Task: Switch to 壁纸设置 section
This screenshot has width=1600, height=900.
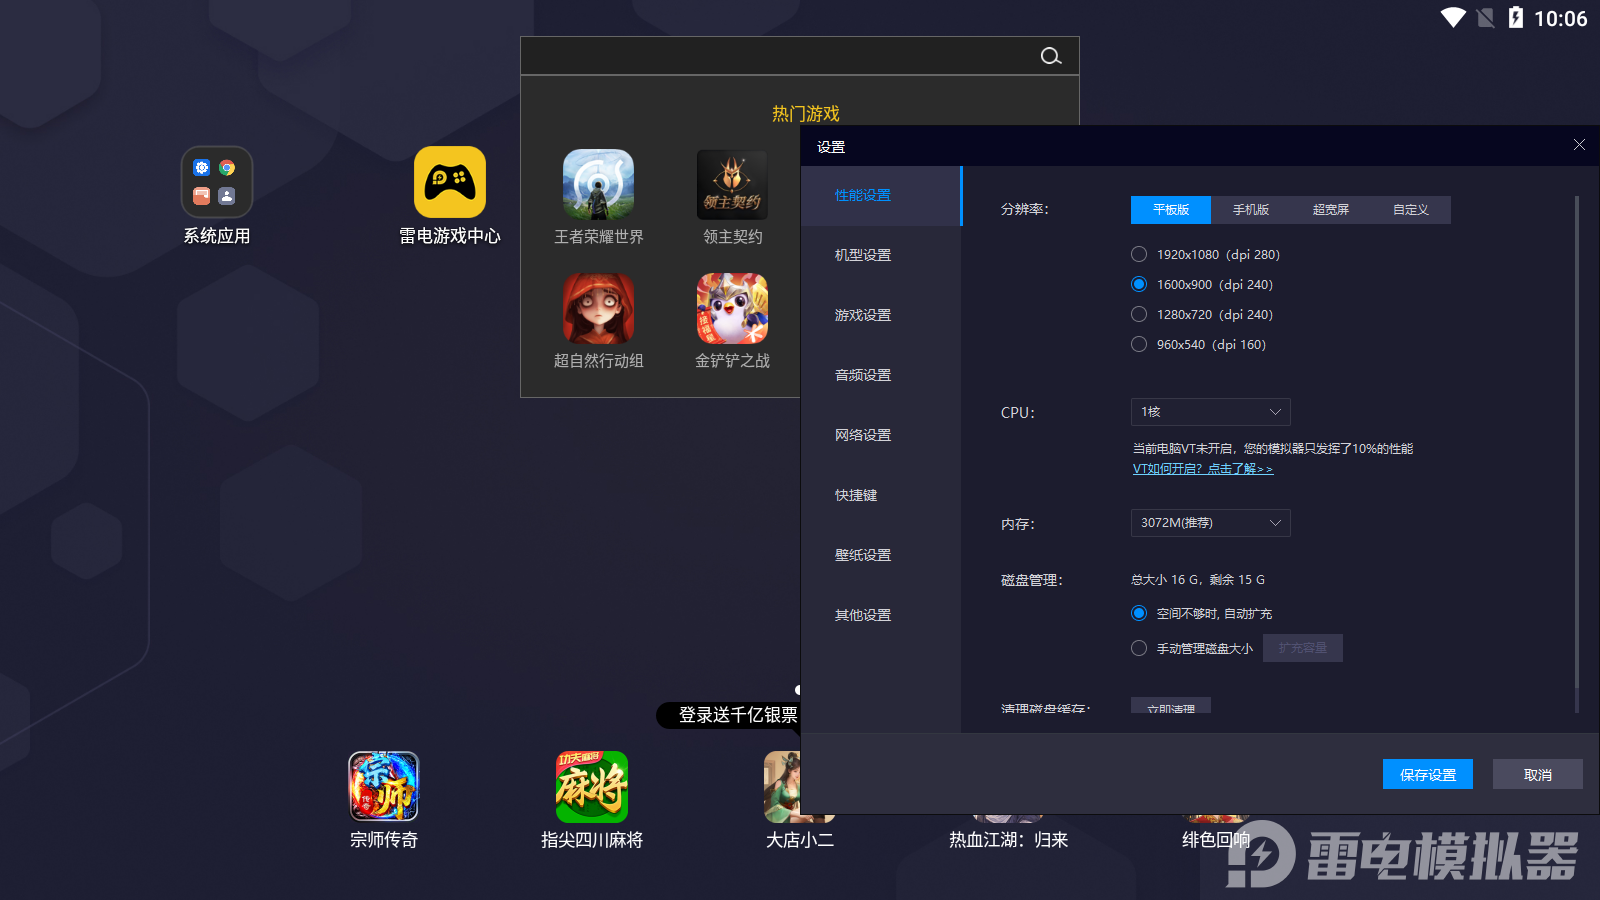Action: [x=881, y=556]
